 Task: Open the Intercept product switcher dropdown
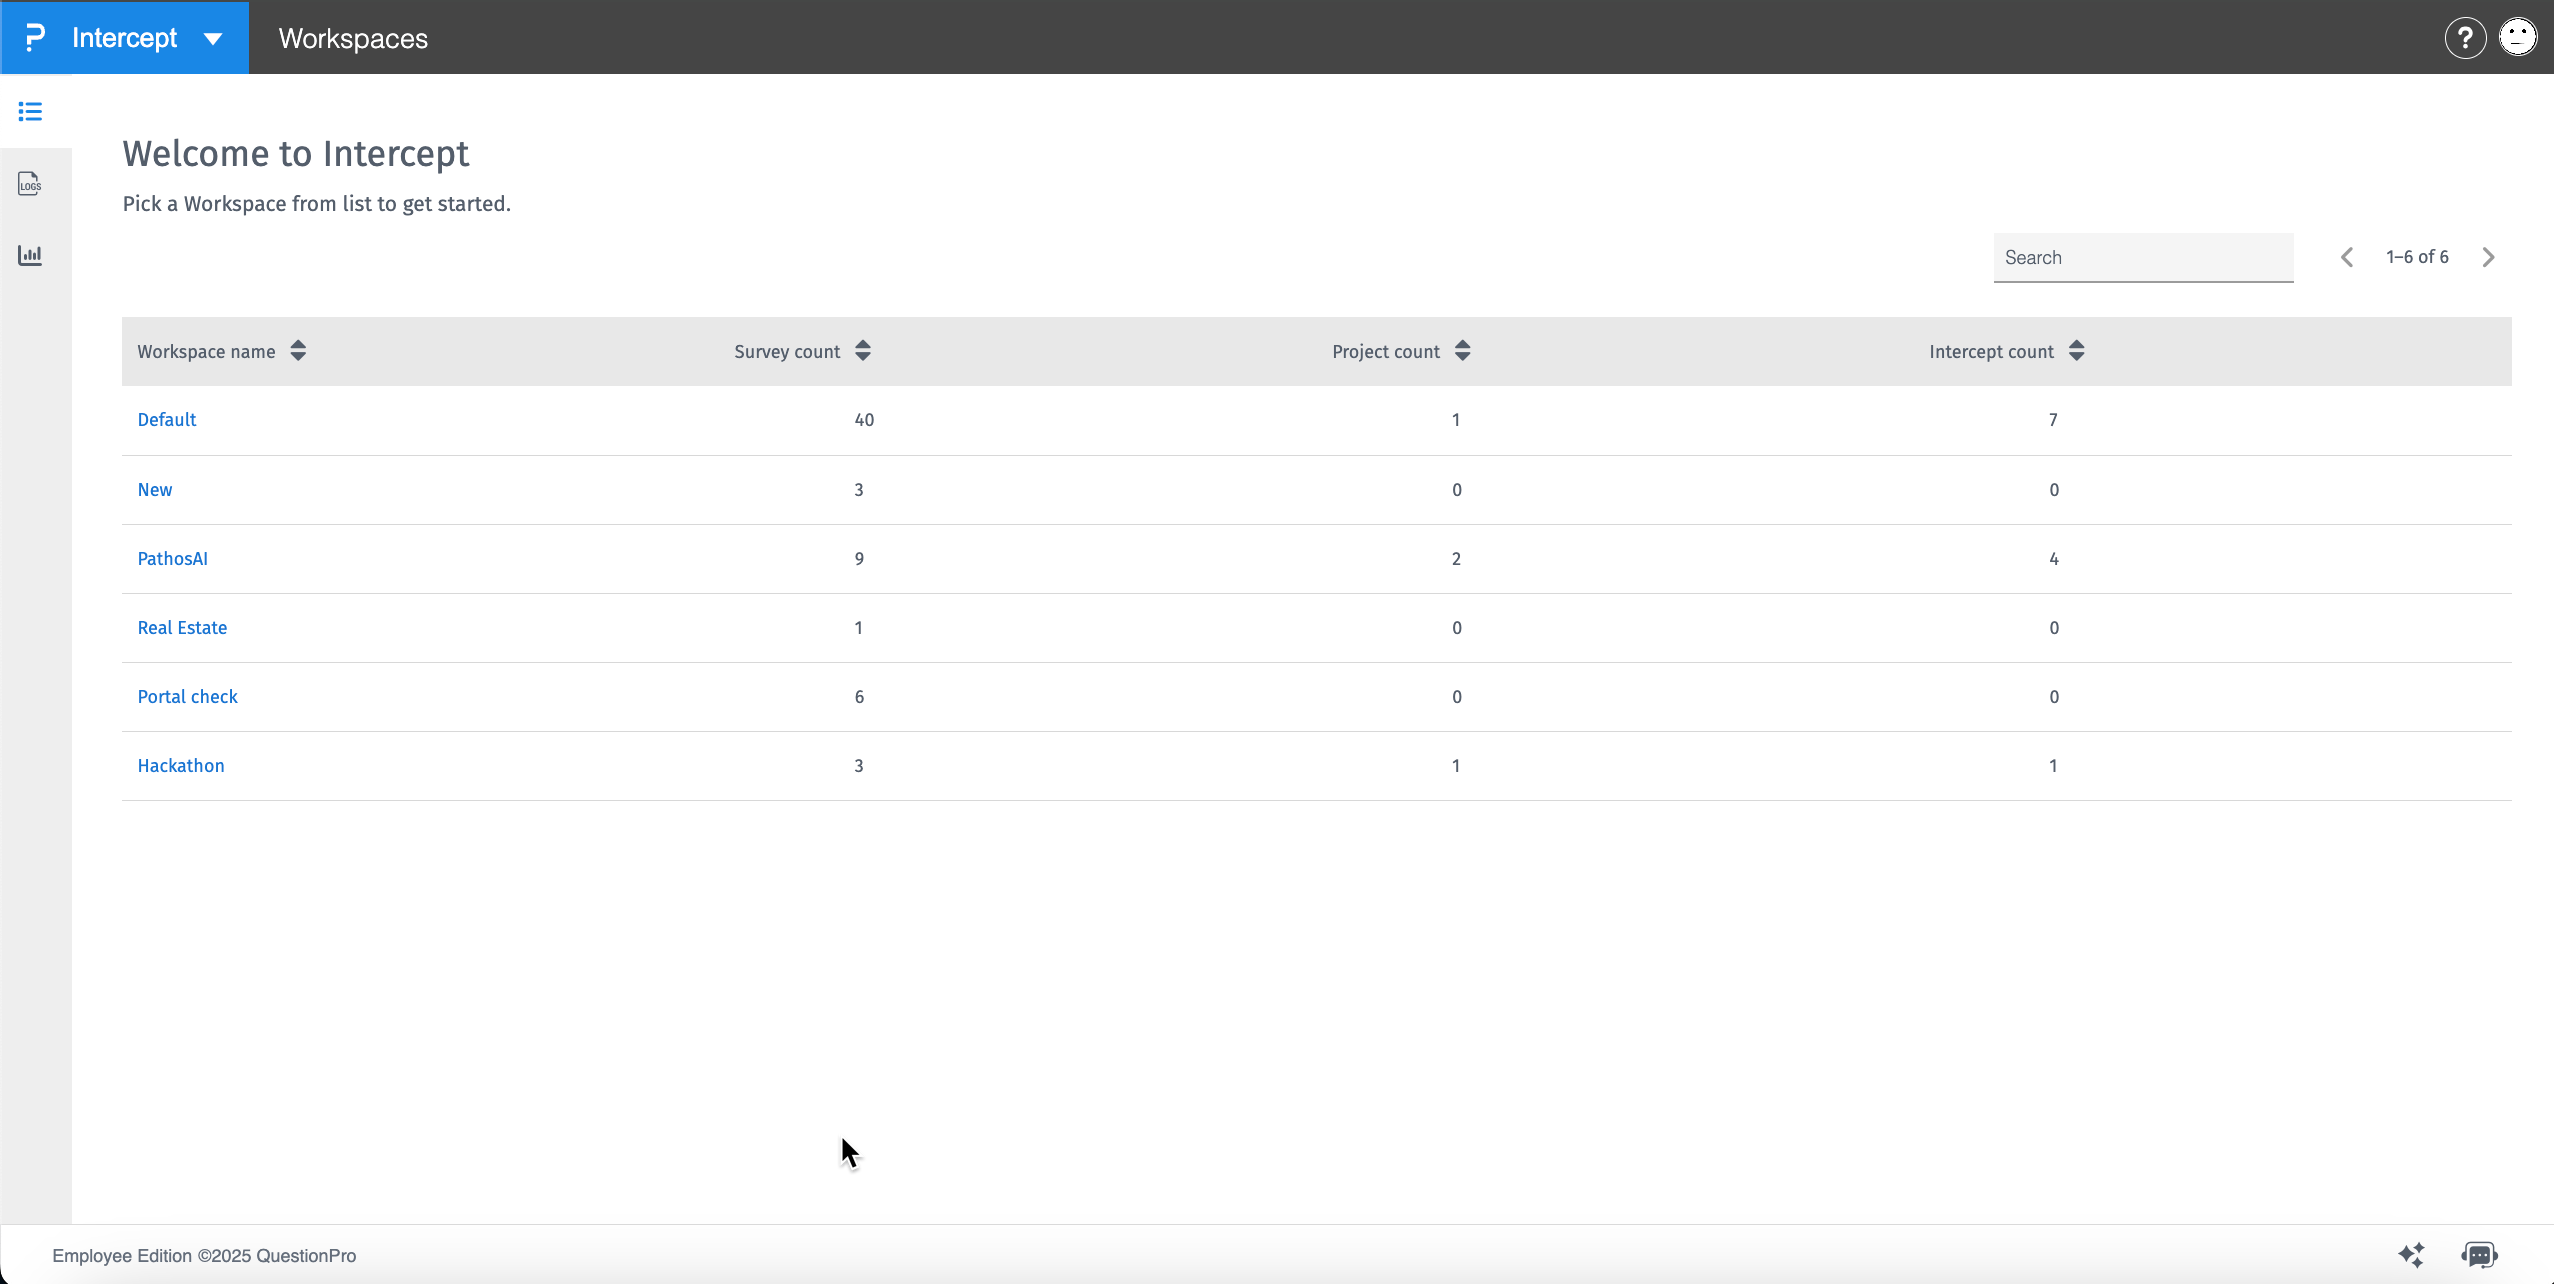213,37
